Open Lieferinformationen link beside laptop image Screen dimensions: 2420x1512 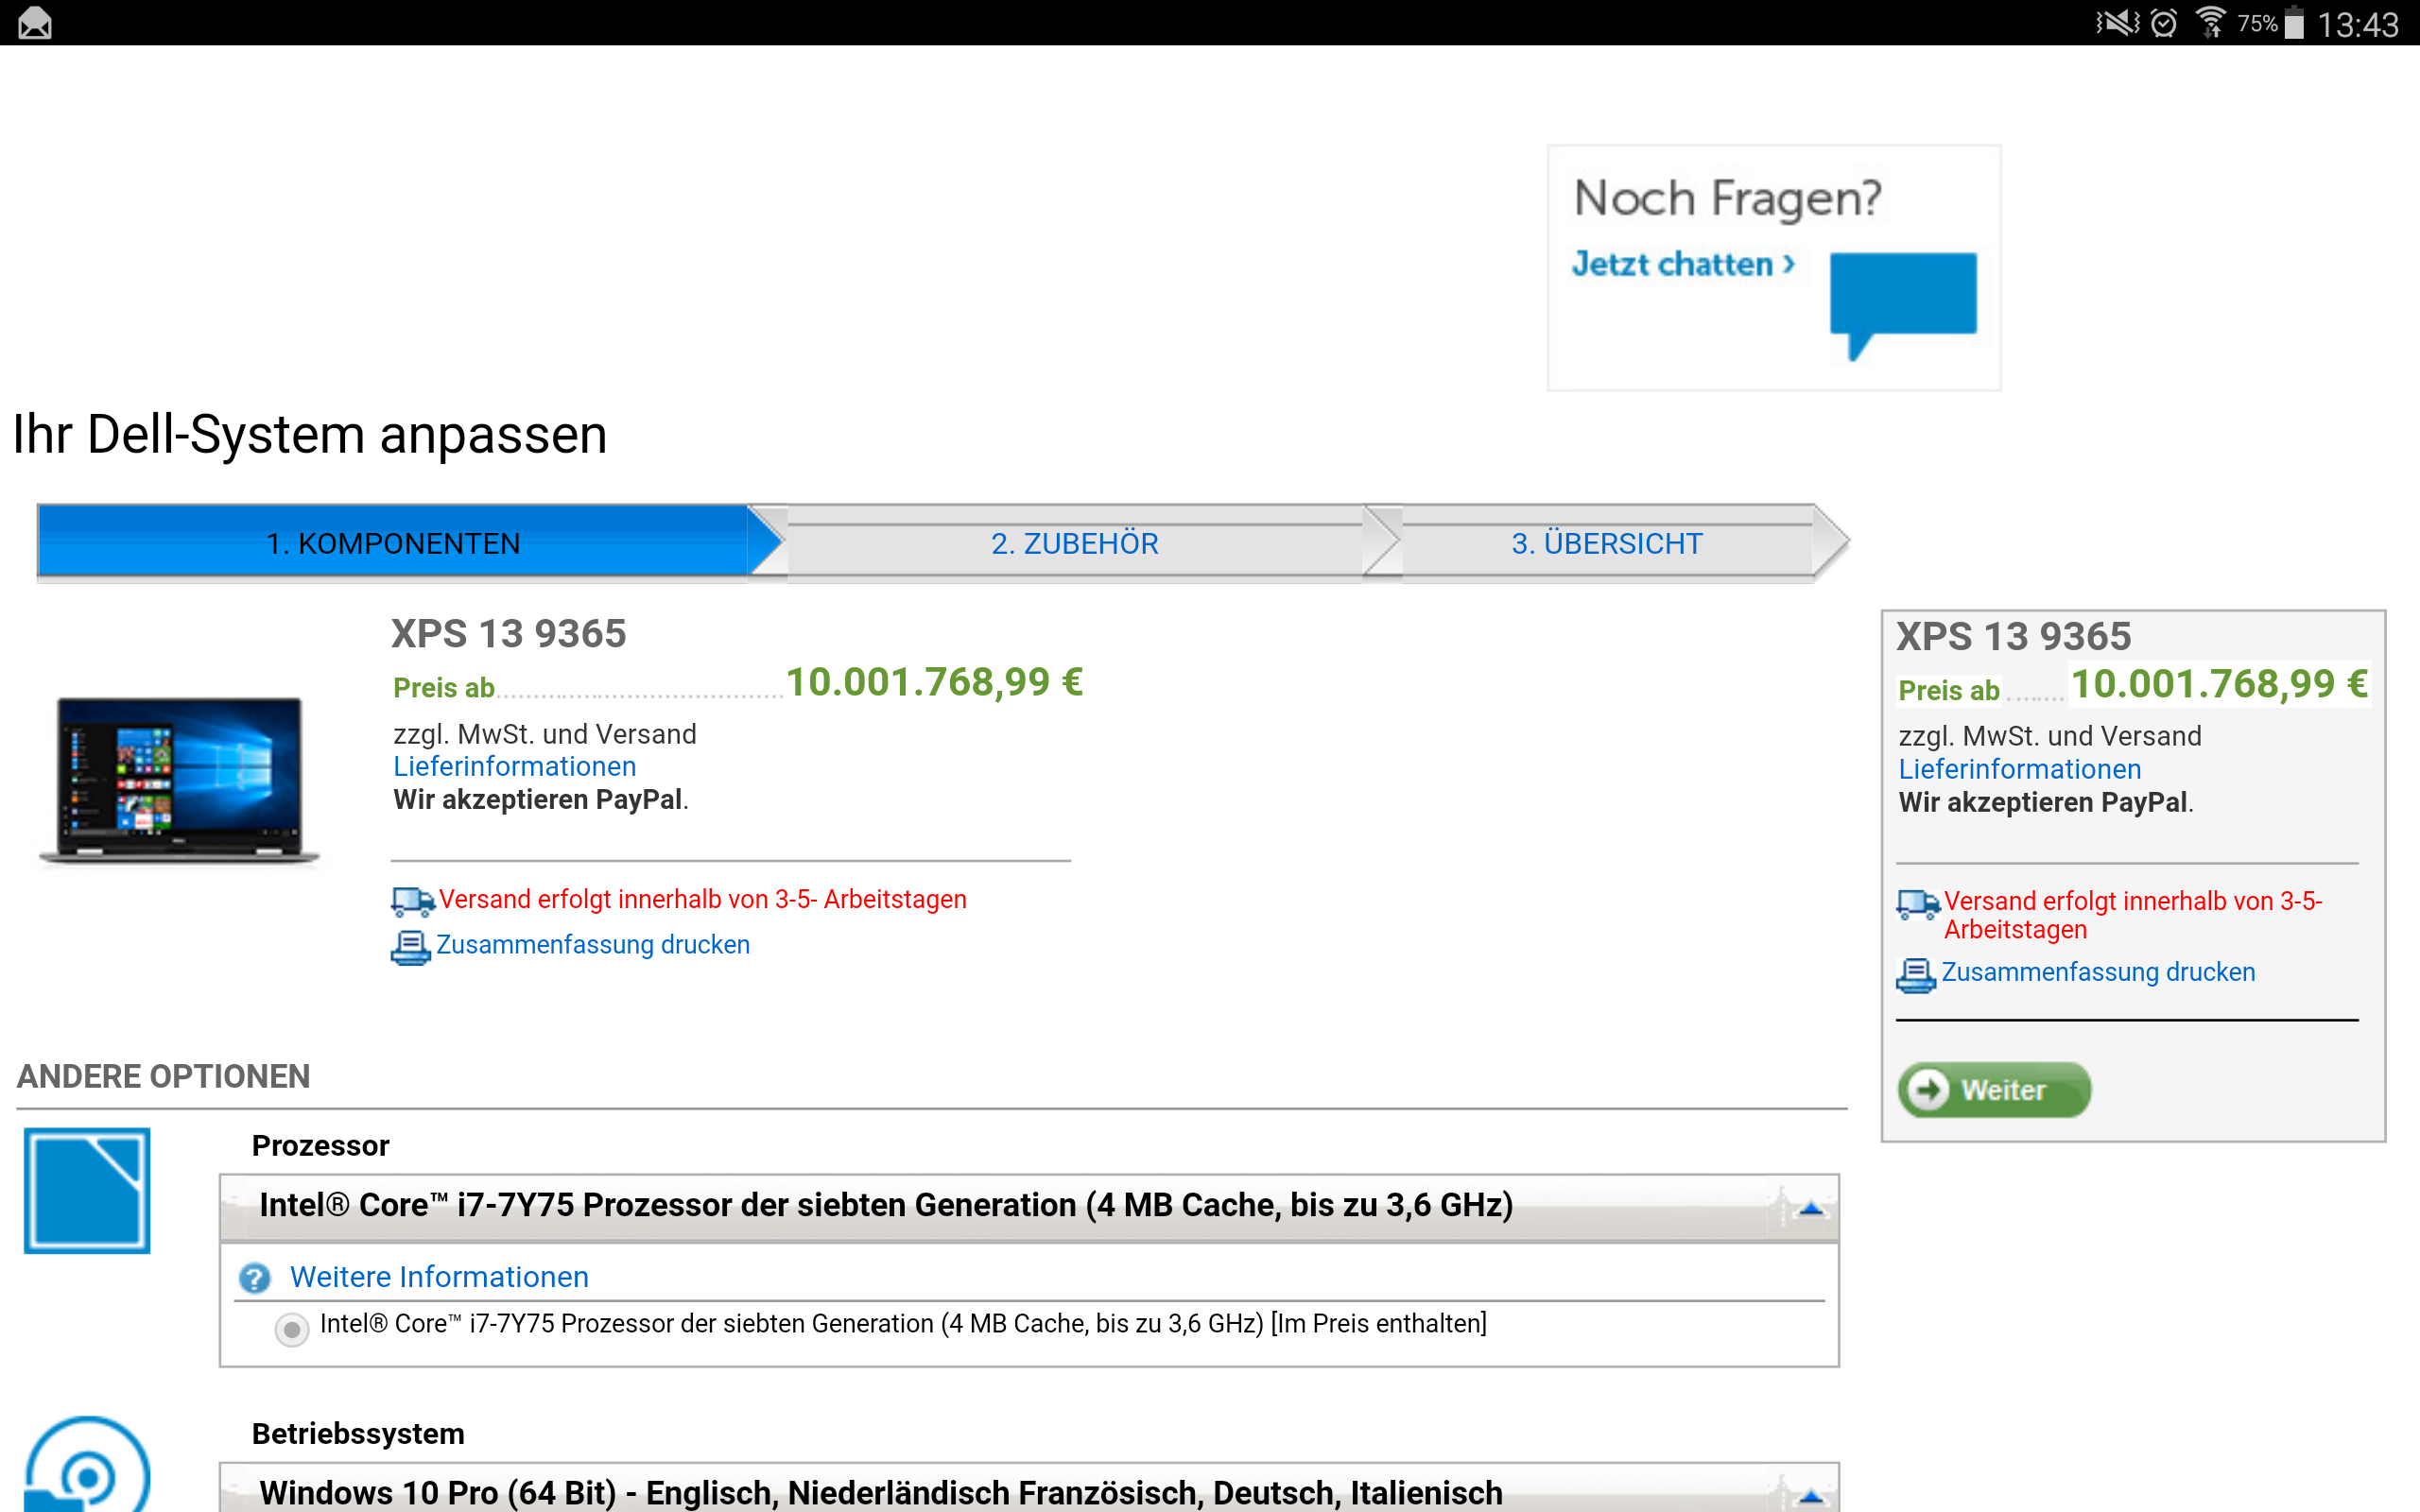[514, 767]
